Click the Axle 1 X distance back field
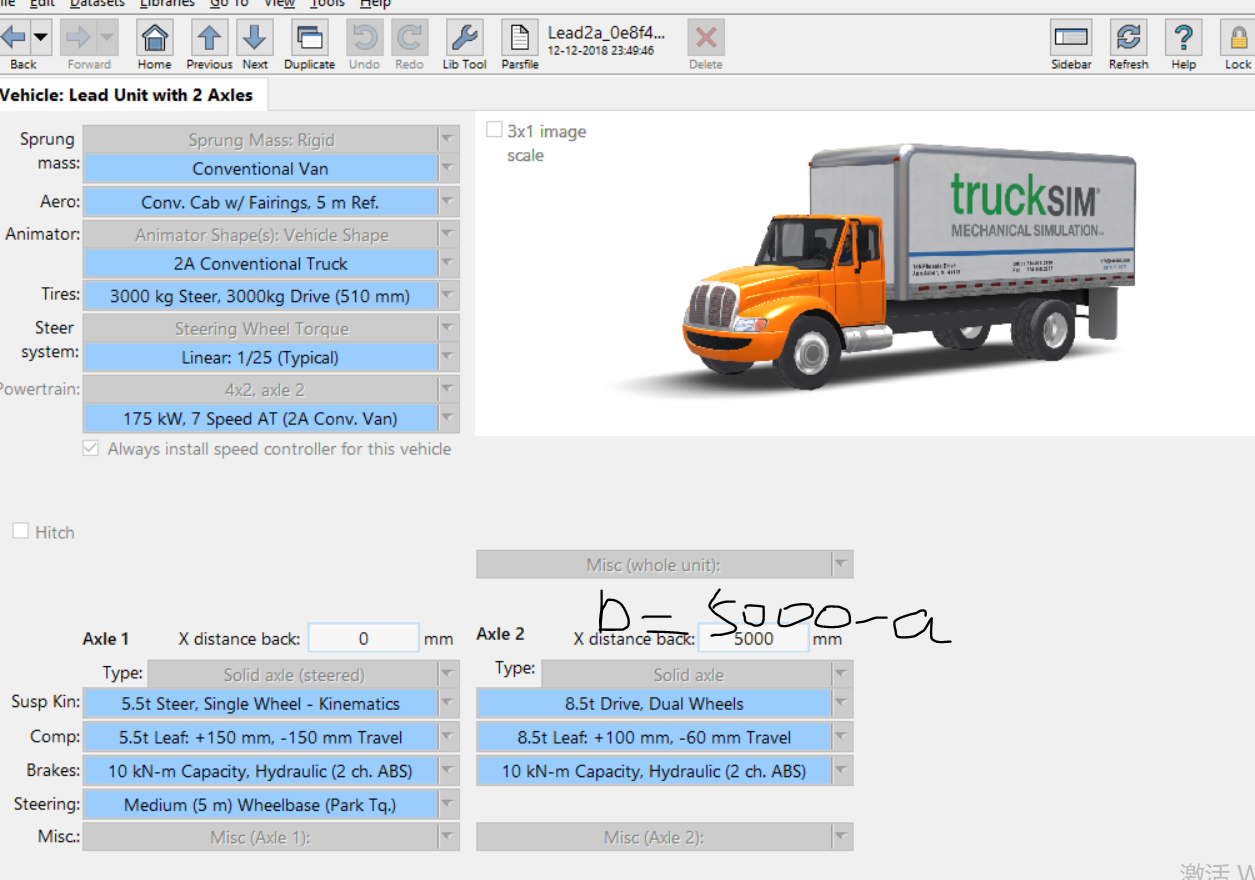This screenshot has height=880, width=1255. pos(363,637)
